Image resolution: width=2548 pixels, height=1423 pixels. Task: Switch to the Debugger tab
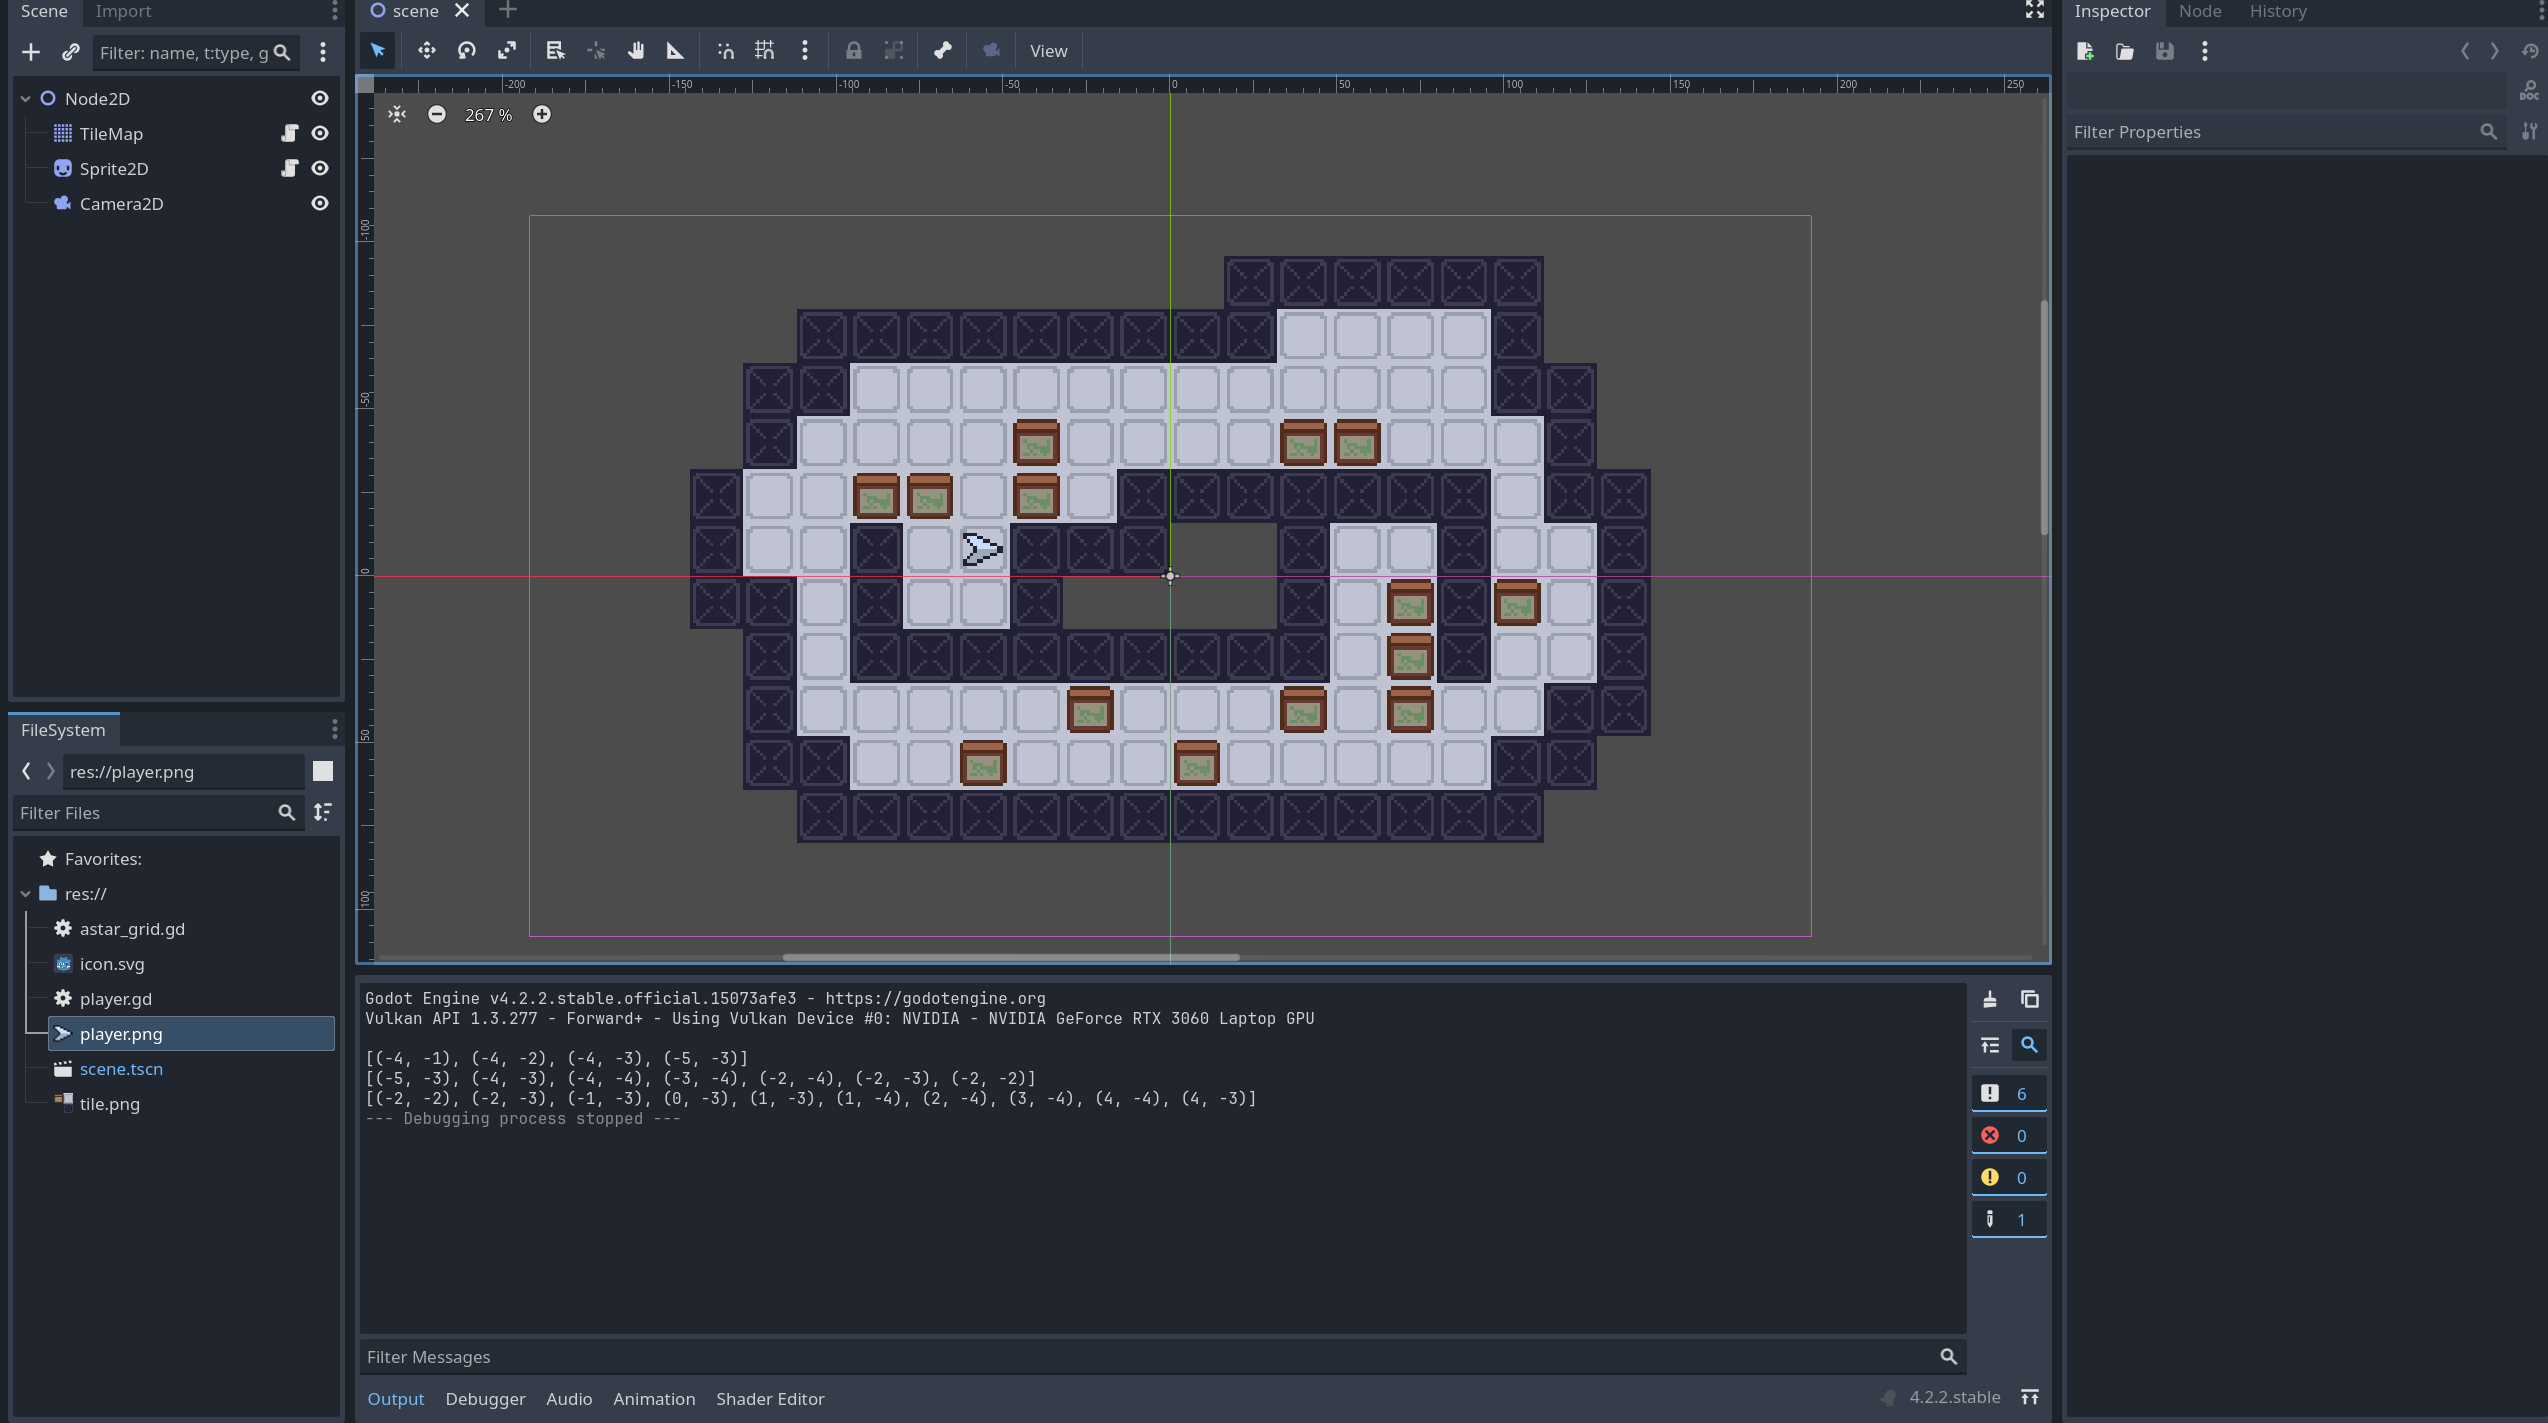pyautogui.click(x=485, y=1398)
